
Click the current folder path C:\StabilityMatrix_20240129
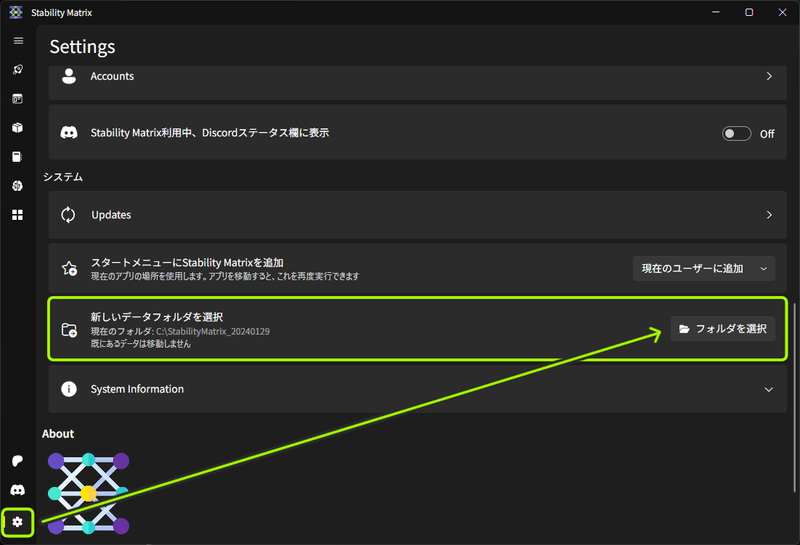tap(213, 331)
